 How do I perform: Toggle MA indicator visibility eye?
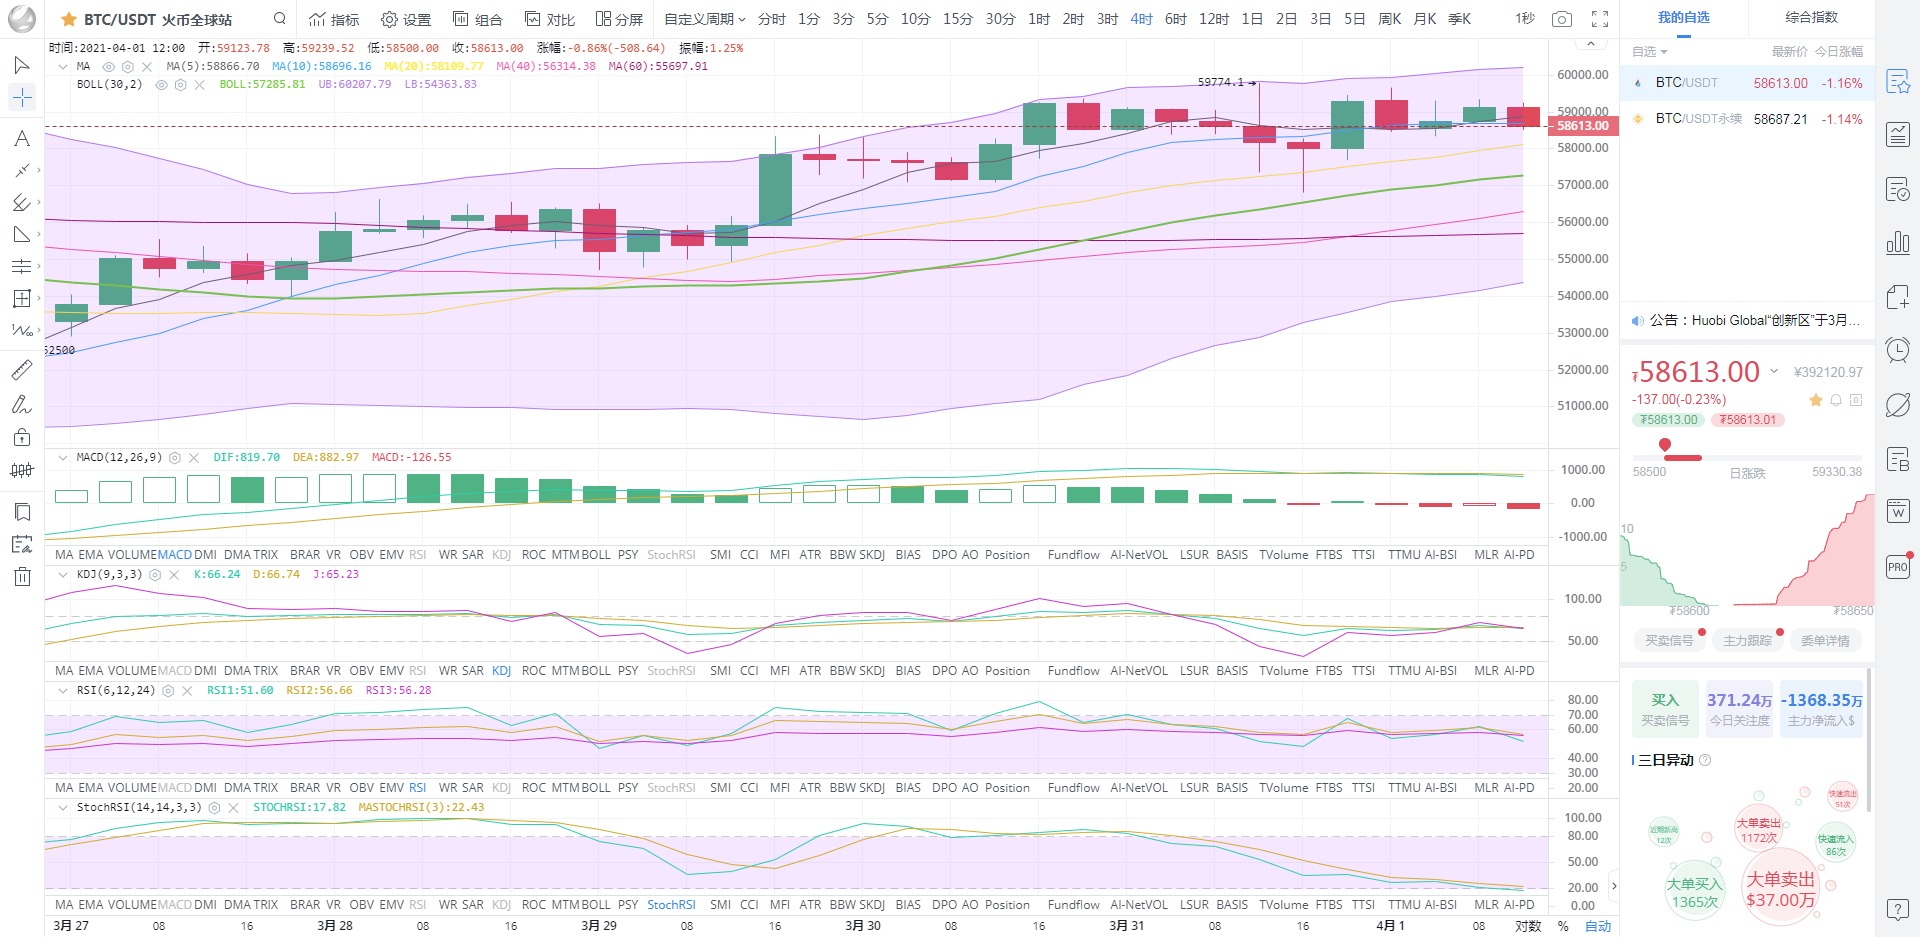(x=109, y=66)
